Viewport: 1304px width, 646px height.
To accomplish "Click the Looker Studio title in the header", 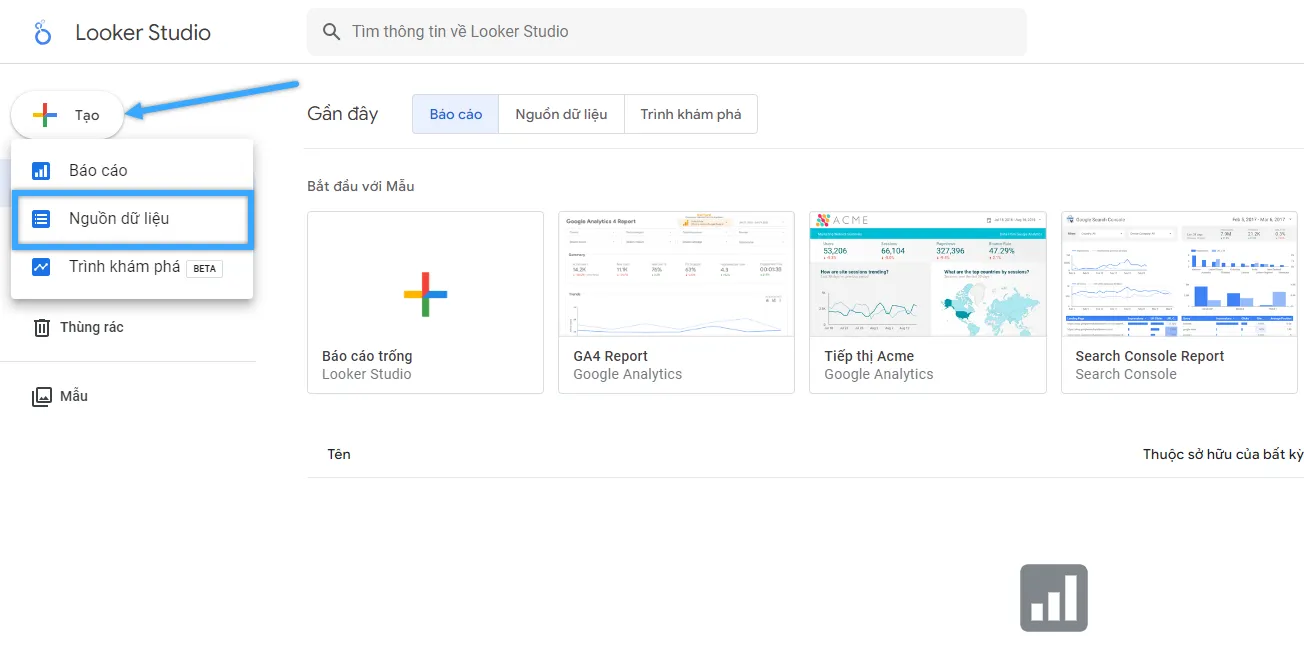I will [x=143, y=32].
